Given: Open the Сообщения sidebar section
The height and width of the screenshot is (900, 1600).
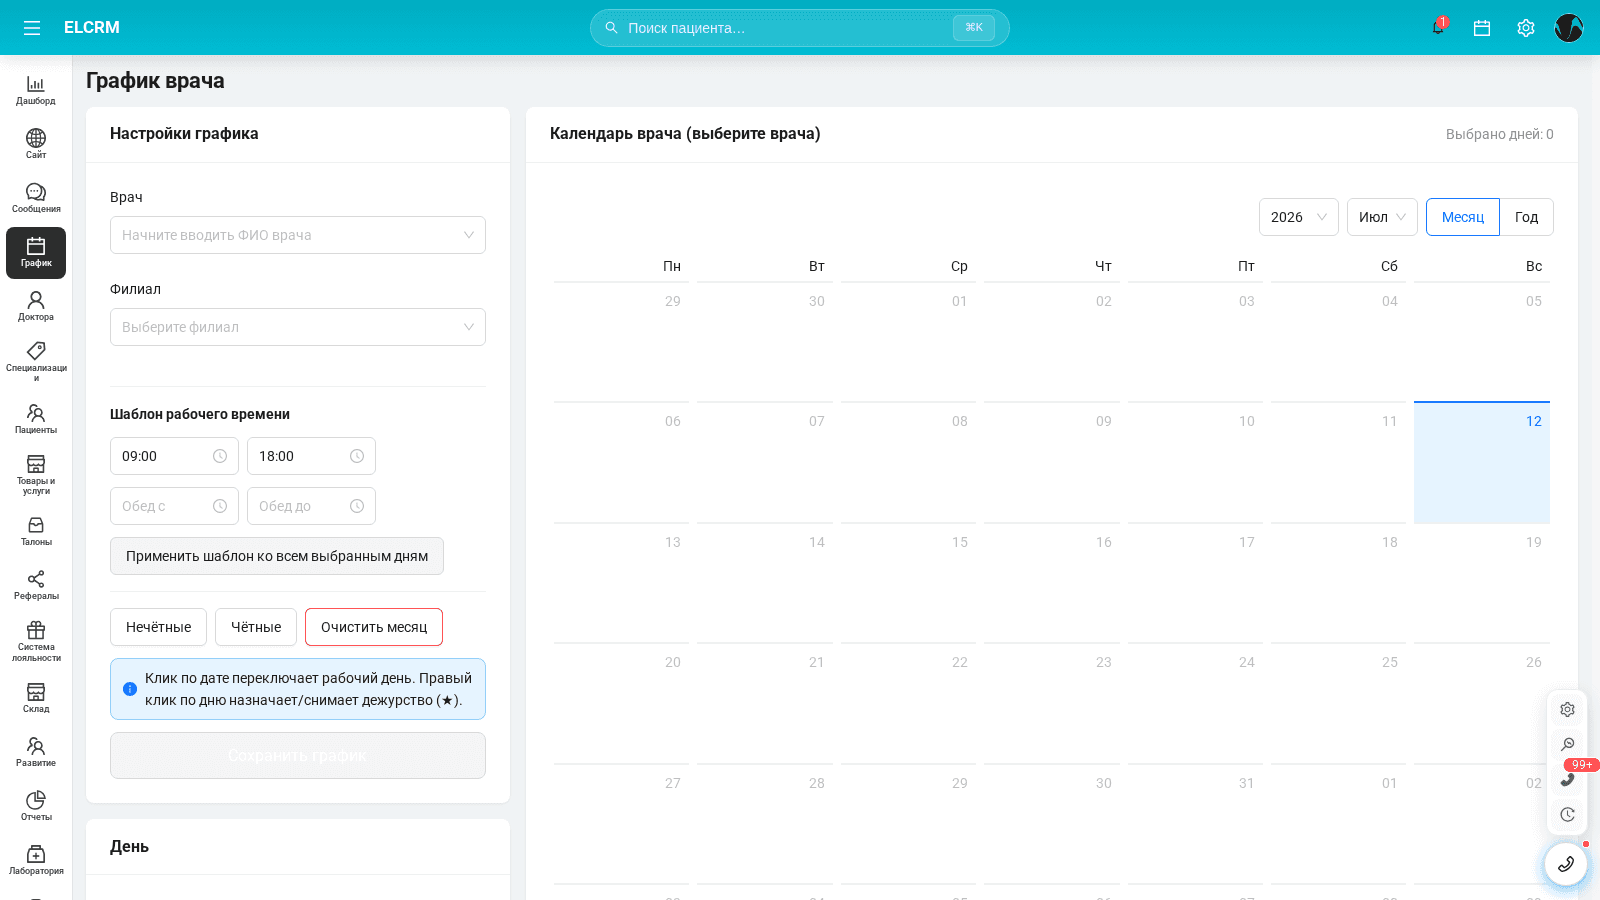Looking at the screenshot, I should pyautogui.click(x=36, y=198).
